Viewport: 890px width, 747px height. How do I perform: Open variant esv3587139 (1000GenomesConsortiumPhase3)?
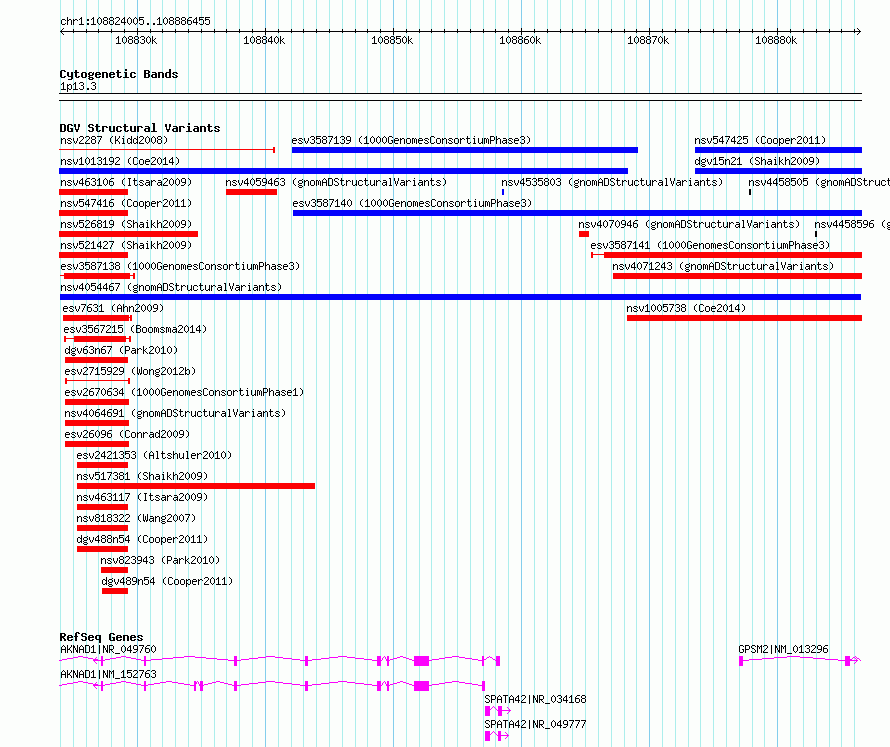click(412, 140)
